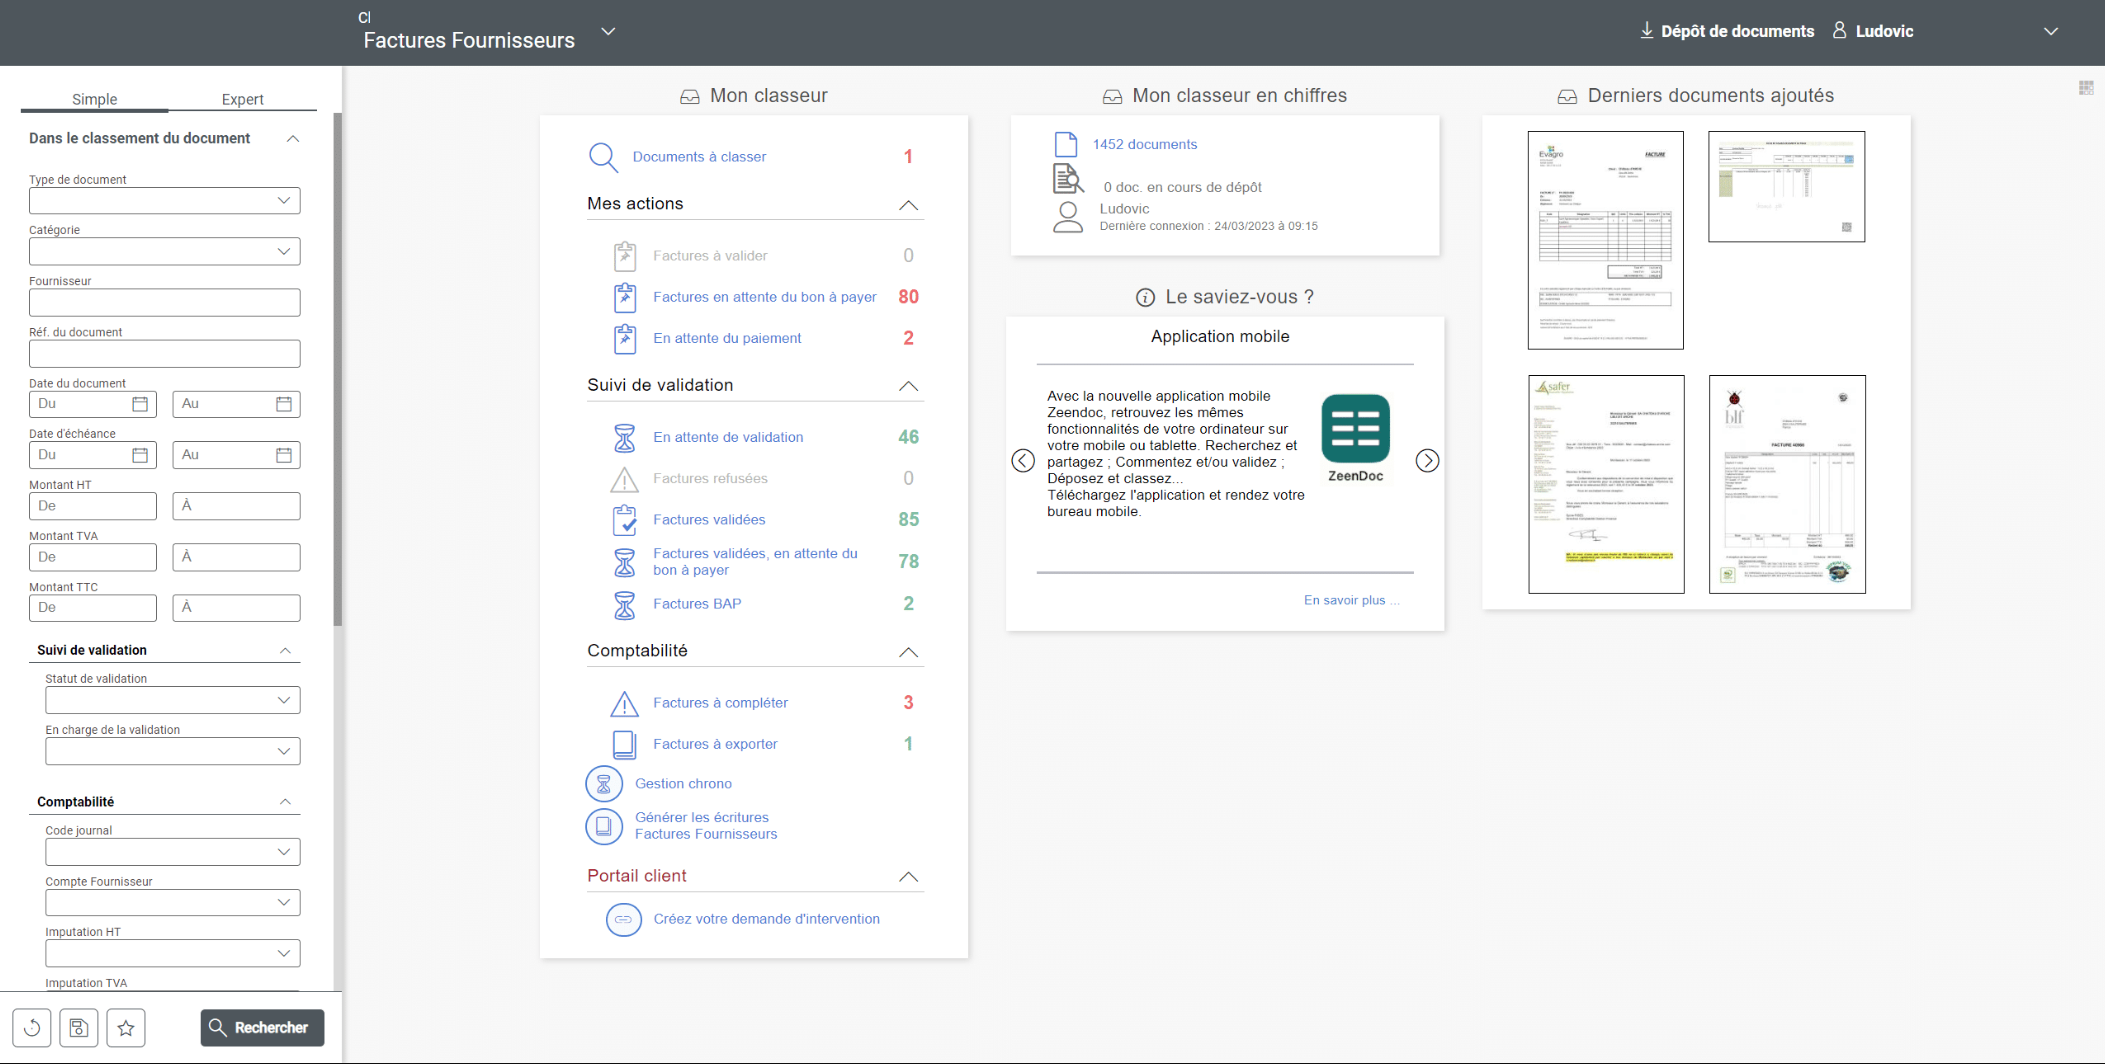This screenshot has width=2105, height=1064.
Task: Click the Montant HT De field
Action: (93, 506)
